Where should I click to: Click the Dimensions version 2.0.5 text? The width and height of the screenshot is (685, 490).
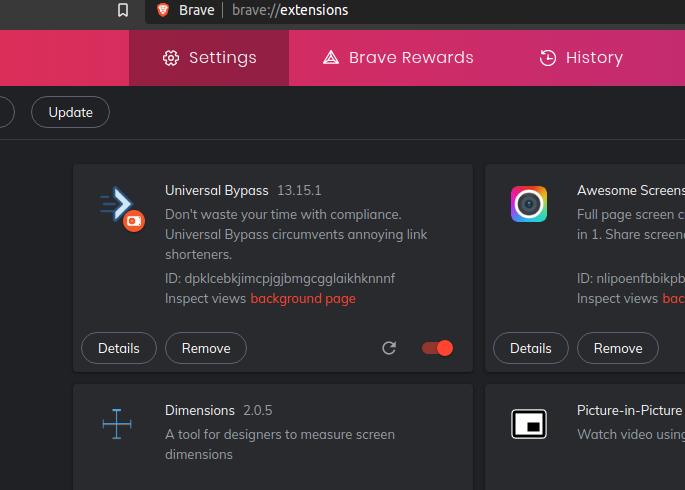point(258,411)
